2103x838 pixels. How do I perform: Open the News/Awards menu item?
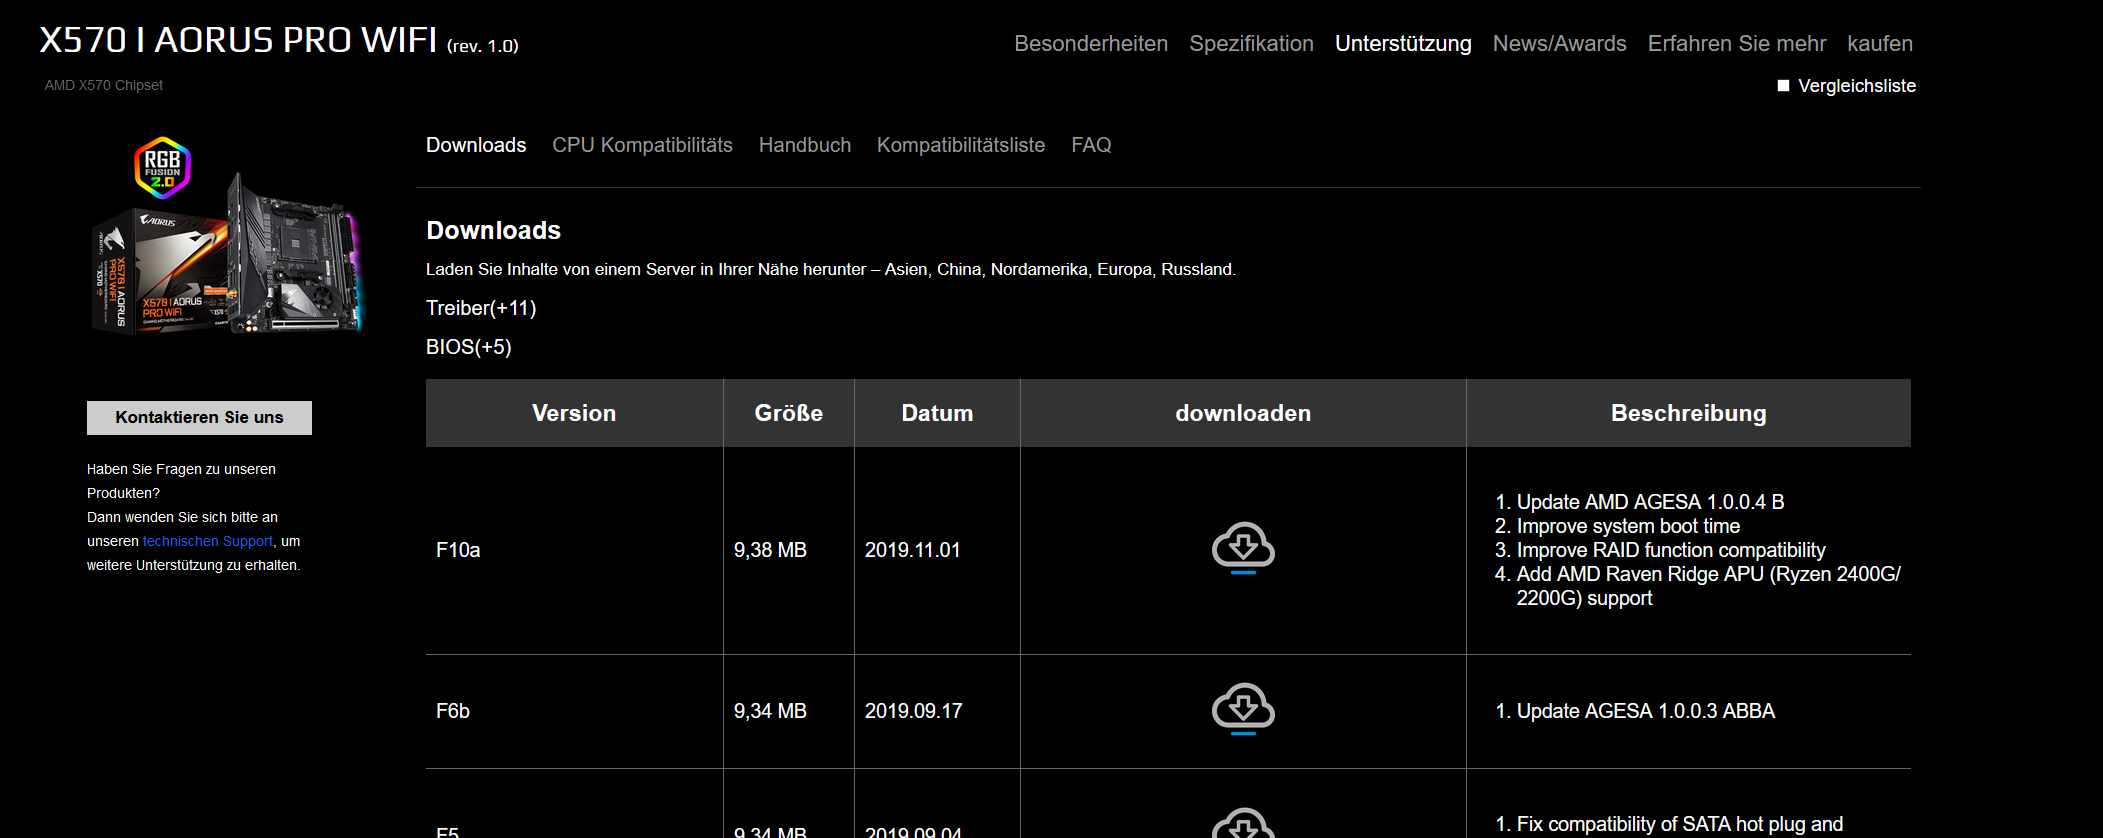[x=1559, y=44]
